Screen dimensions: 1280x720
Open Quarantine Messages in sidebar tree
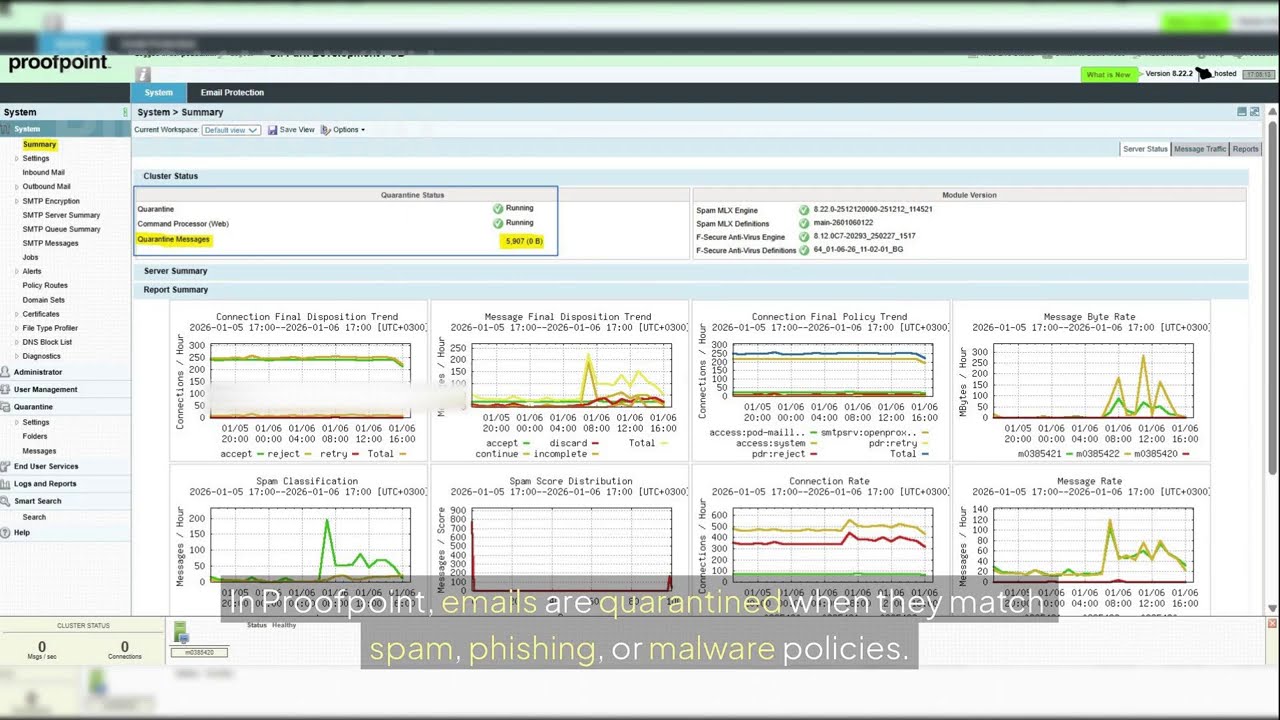39,451
